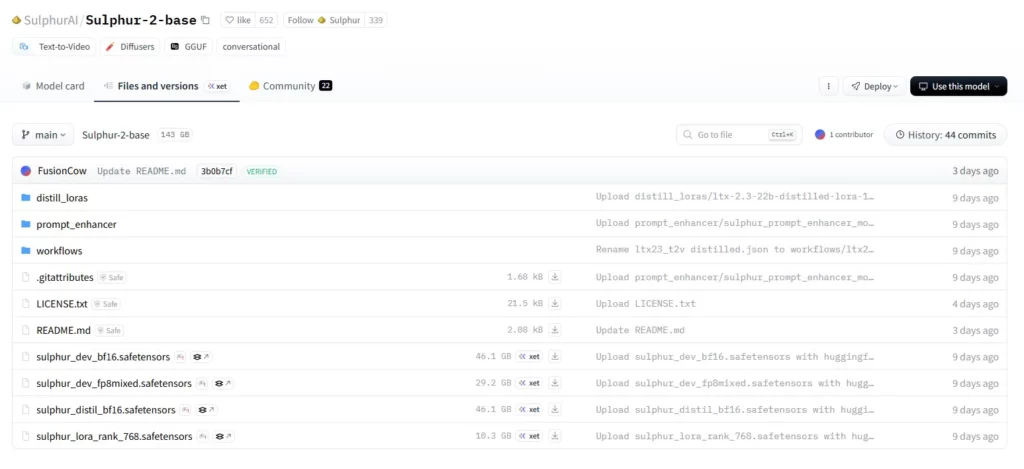Copy the model name Sulphur-2-base

coord(205,20)
